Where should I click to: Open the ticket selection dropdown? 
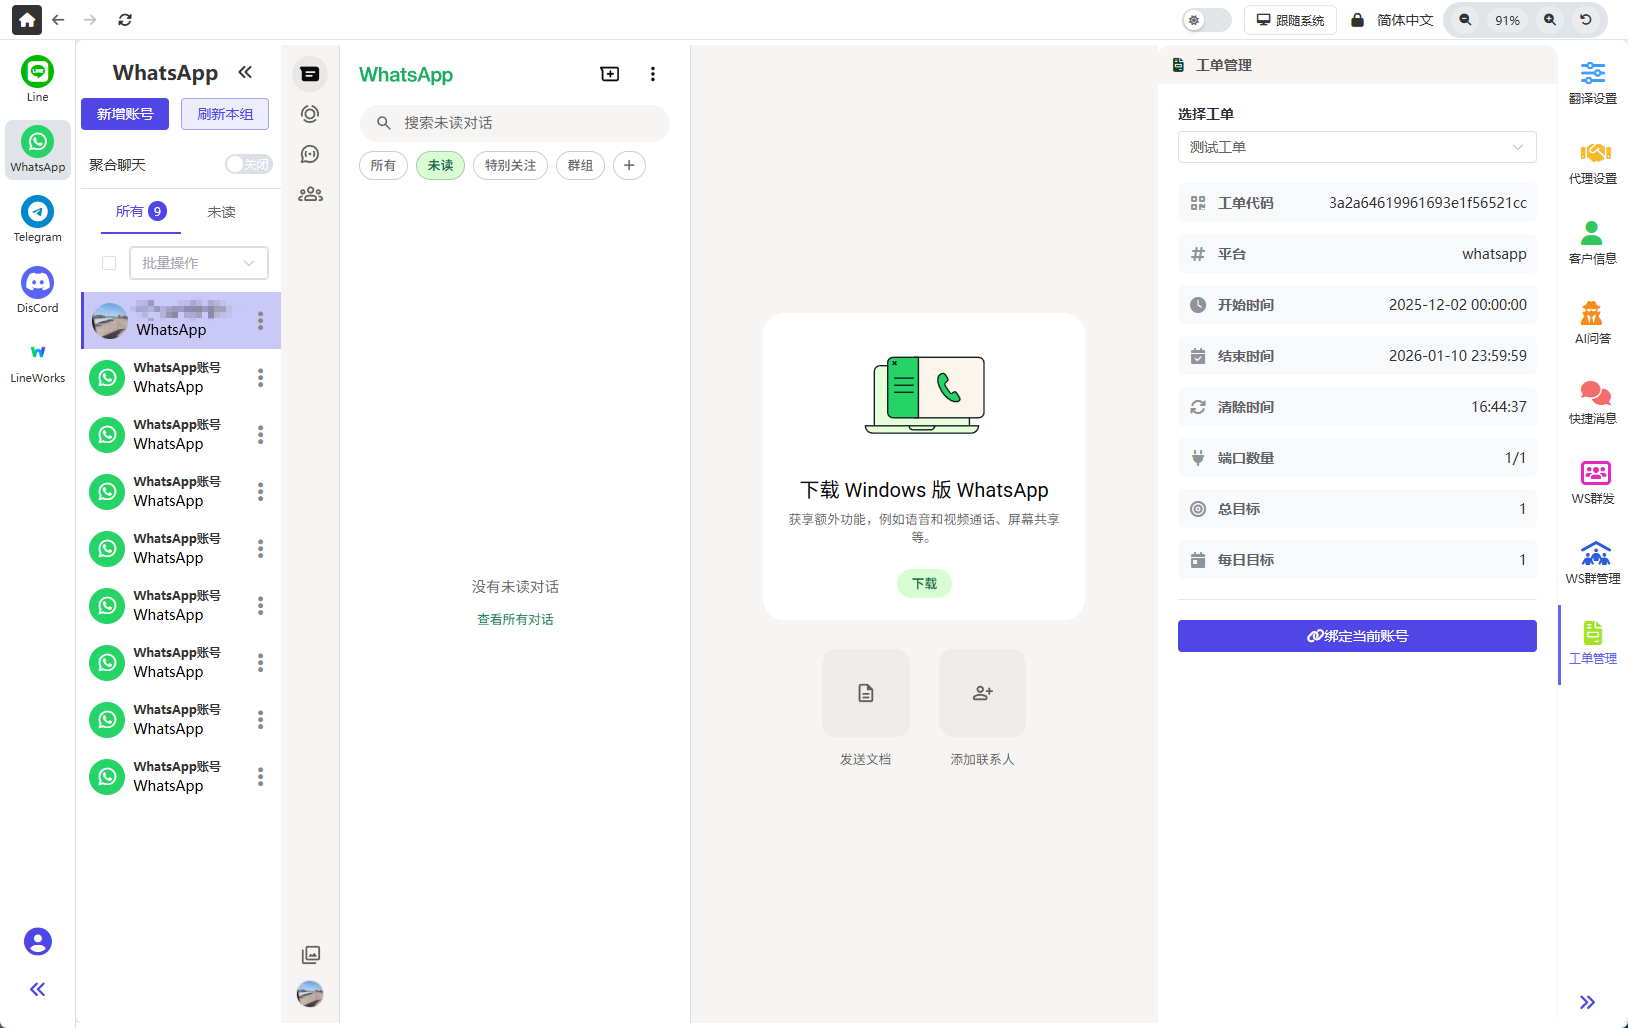1356,147
